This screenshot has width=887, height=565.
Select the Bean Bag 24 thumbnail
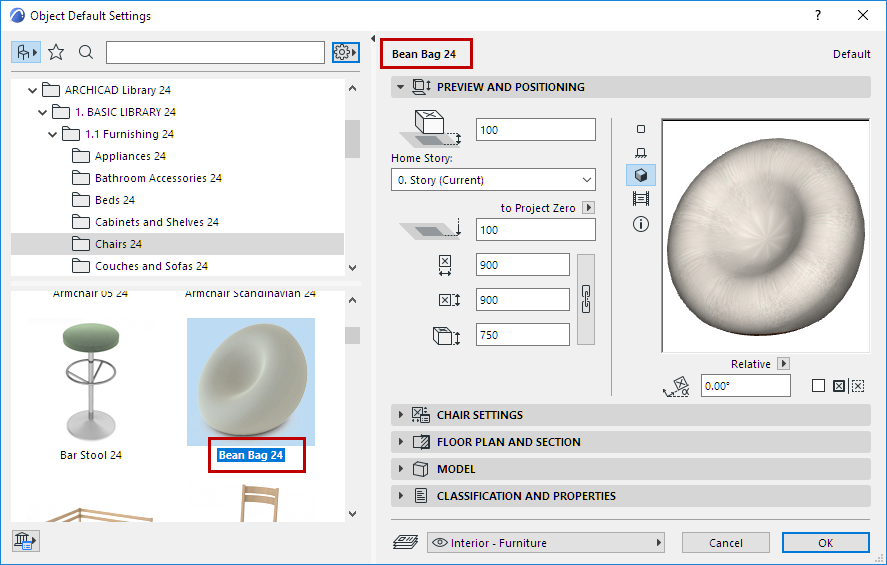pyautogui.click(x=251, y=382)
